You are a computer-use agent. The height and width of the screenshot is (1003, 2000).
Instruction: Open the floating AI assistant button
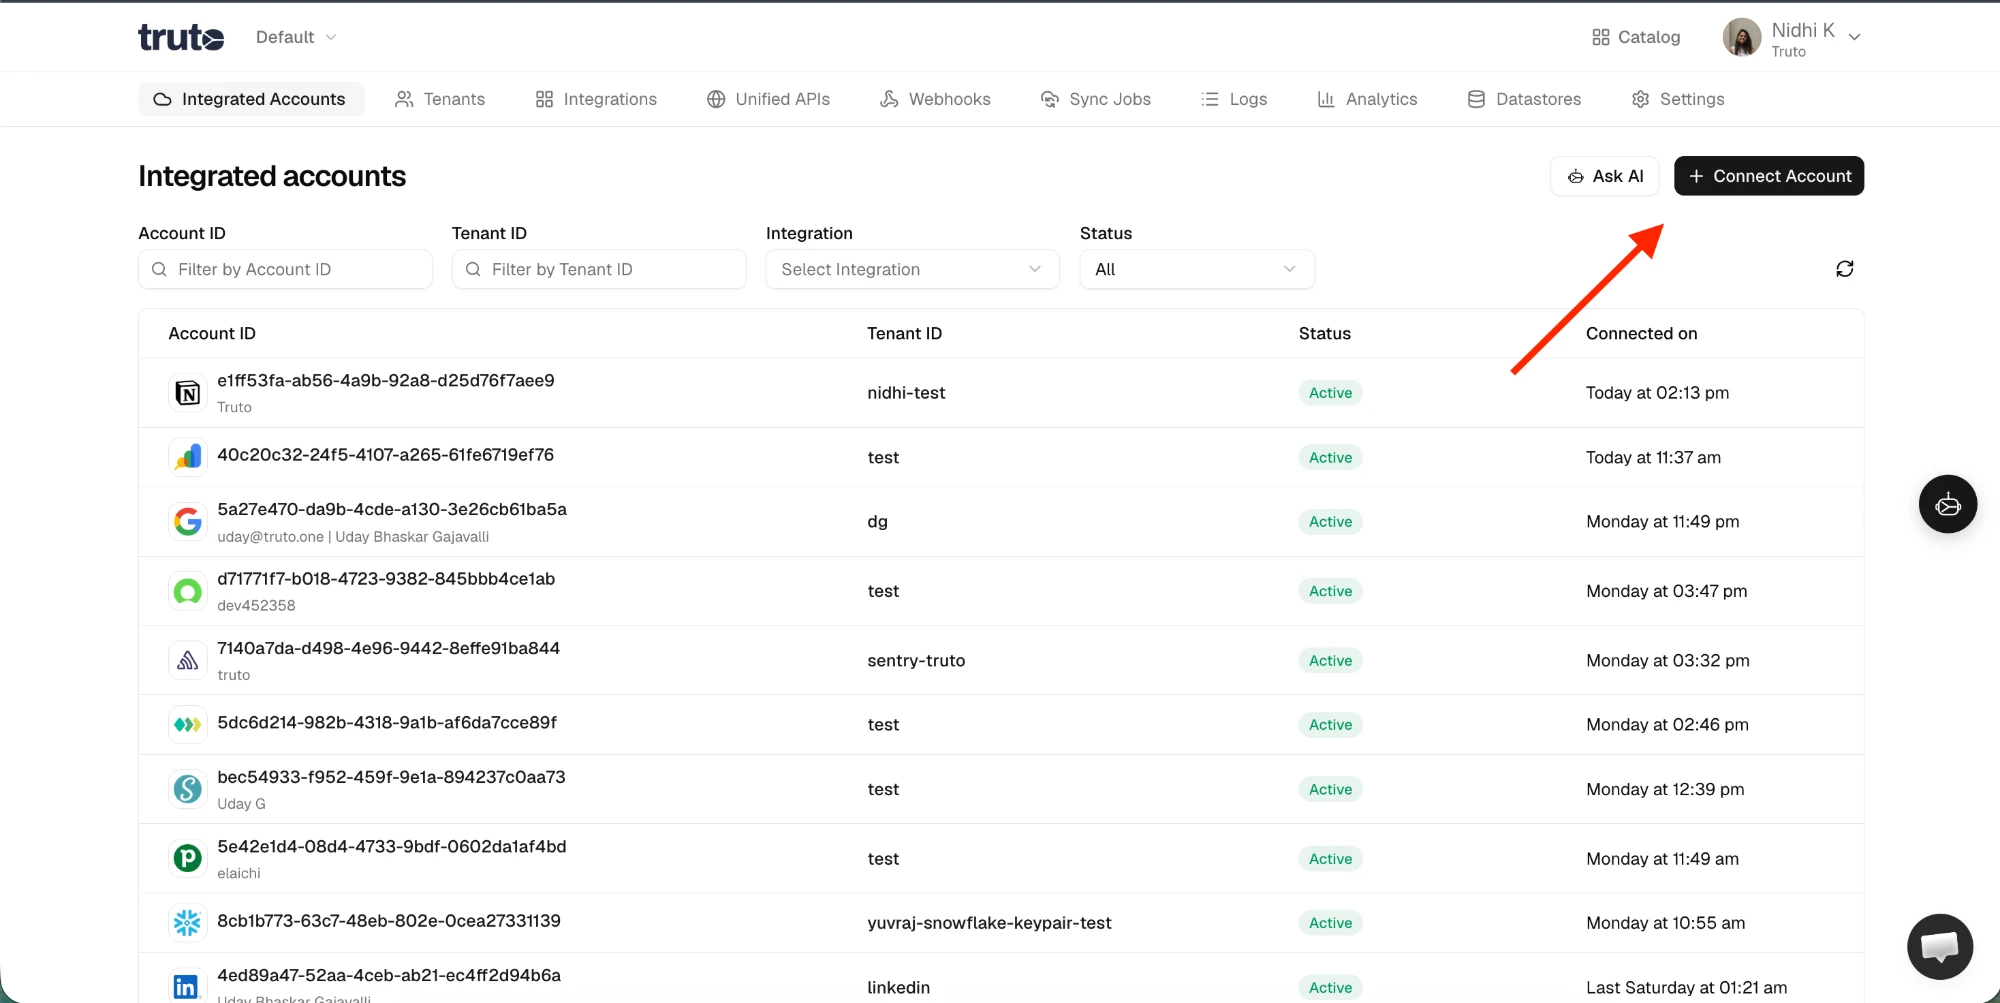(x=1947, y=504)
